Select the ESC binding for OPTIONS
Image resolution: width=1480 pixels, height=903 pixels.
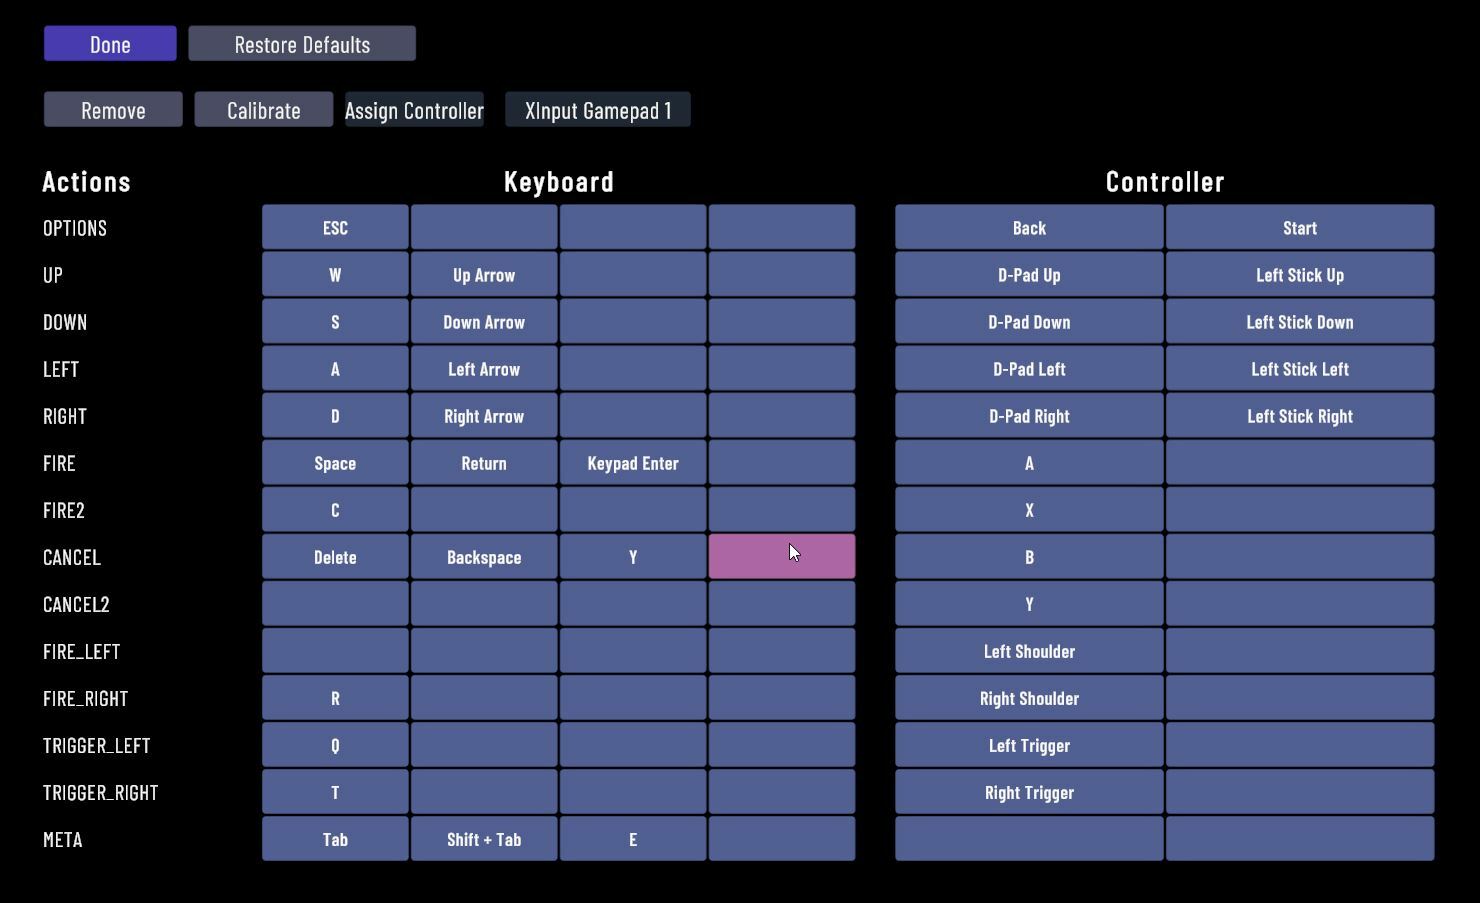coord(335,228)
